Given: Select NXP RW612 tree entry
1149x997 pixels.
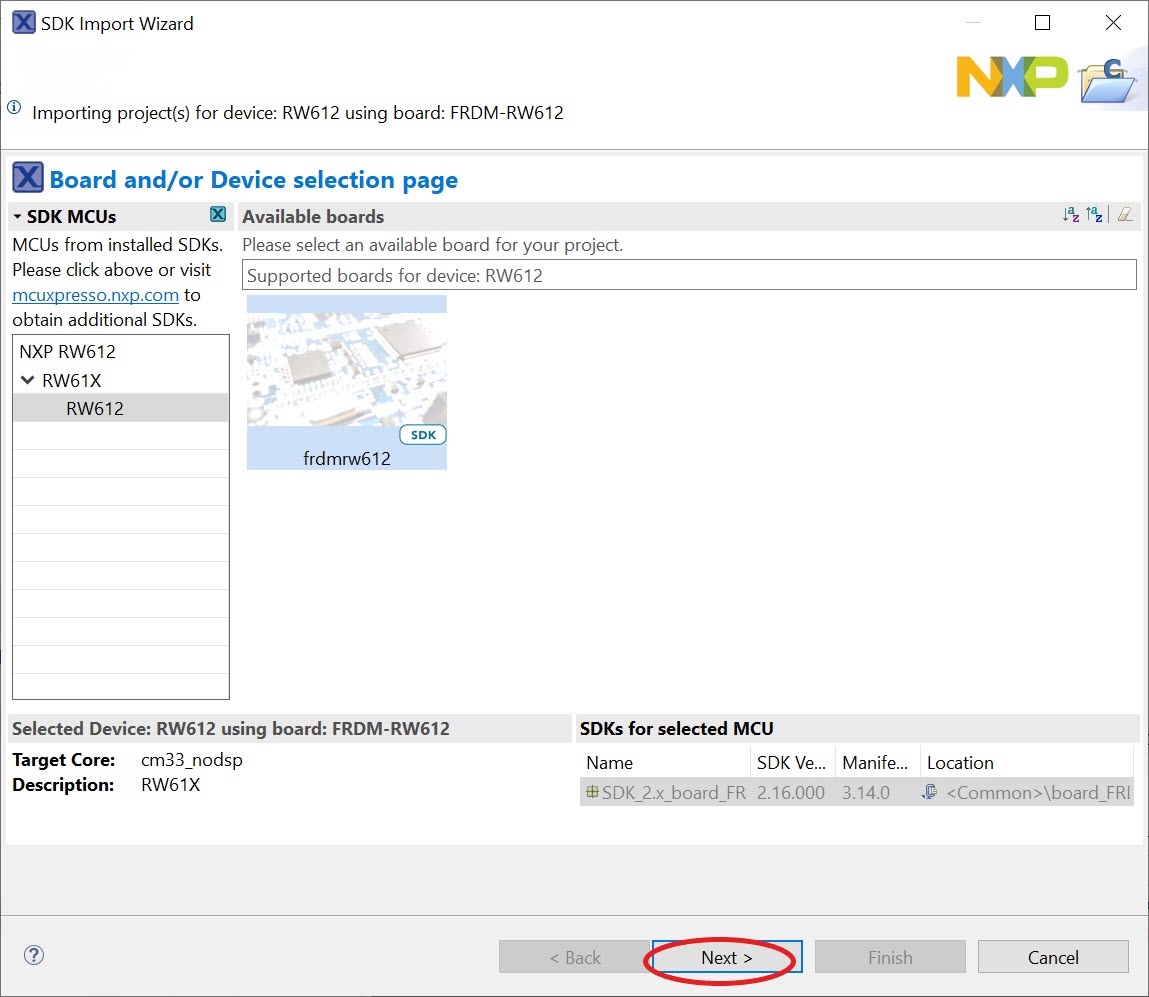Looking at the screenshot, I should click(x=67, y=352).
